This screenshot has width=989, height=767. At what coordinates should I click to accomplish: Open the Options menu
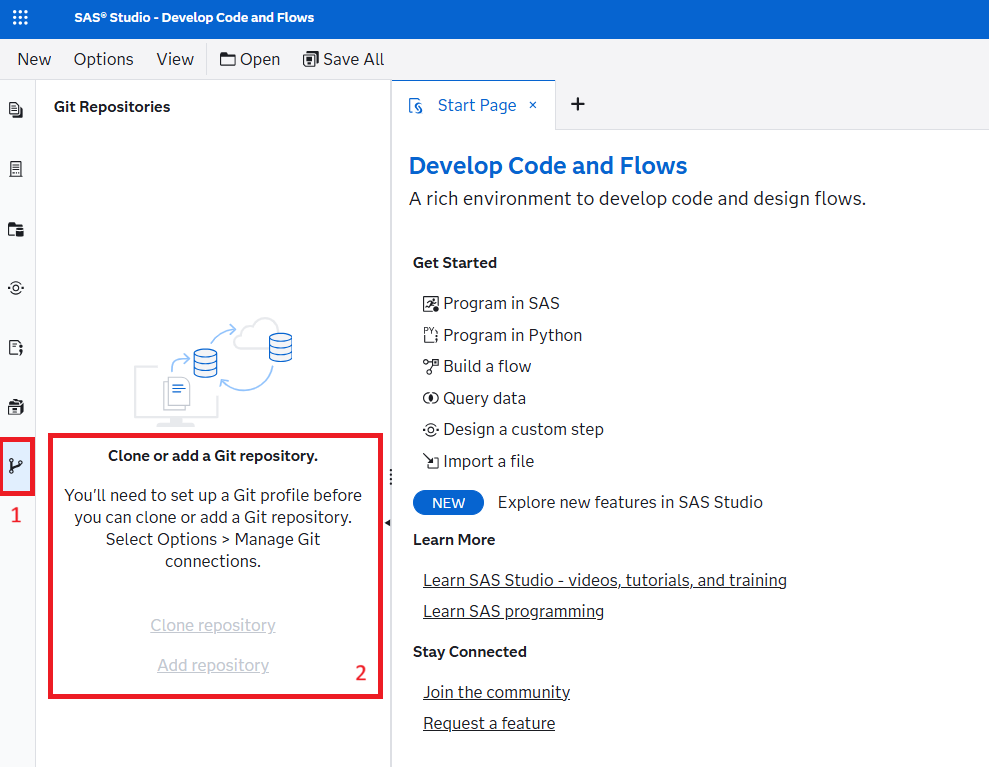(103, 59)
